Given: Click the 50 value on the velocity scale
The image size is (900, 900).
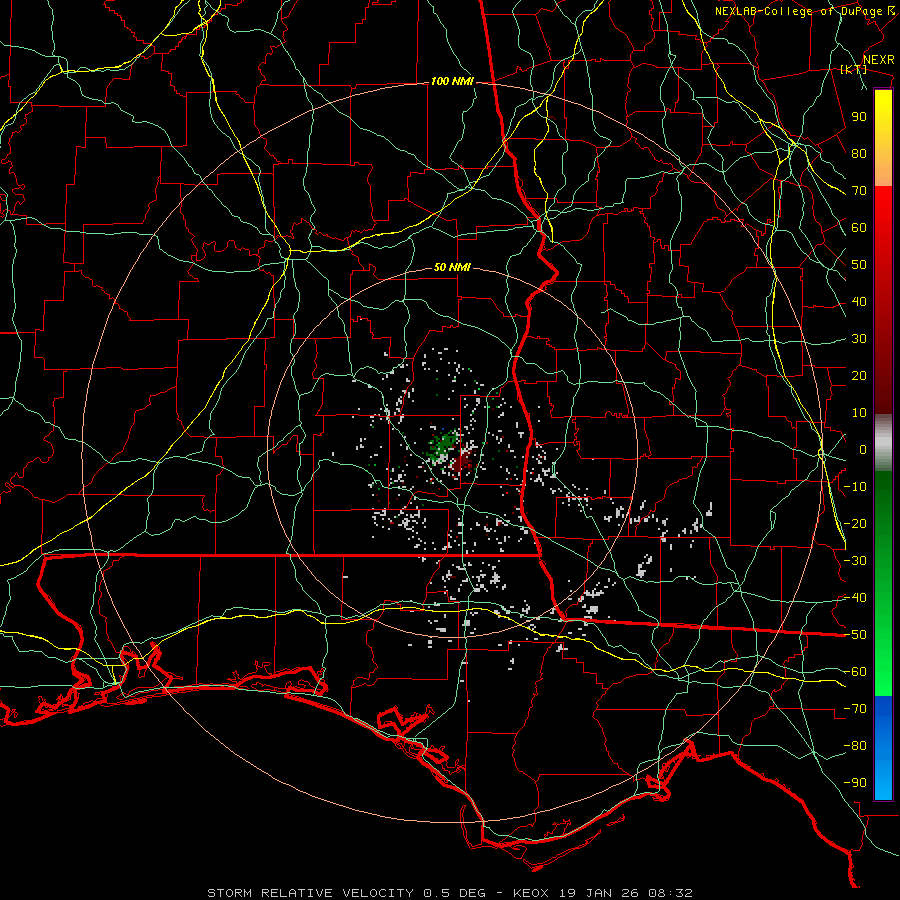Looking at the screenshot, I should (859, 265).
